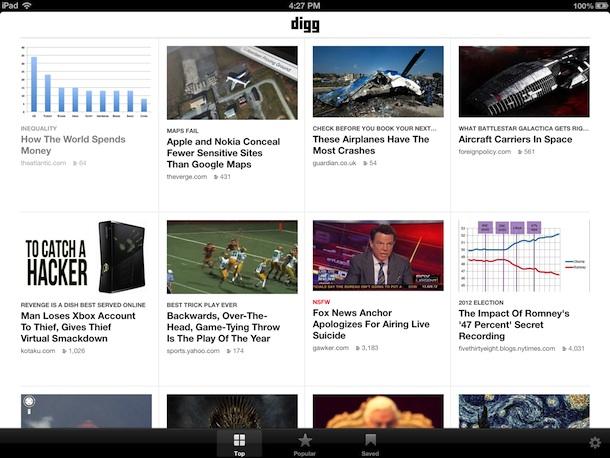
Task: Open the Battlestar spaceship thumbnail
Action: click(x=524, y=81)
